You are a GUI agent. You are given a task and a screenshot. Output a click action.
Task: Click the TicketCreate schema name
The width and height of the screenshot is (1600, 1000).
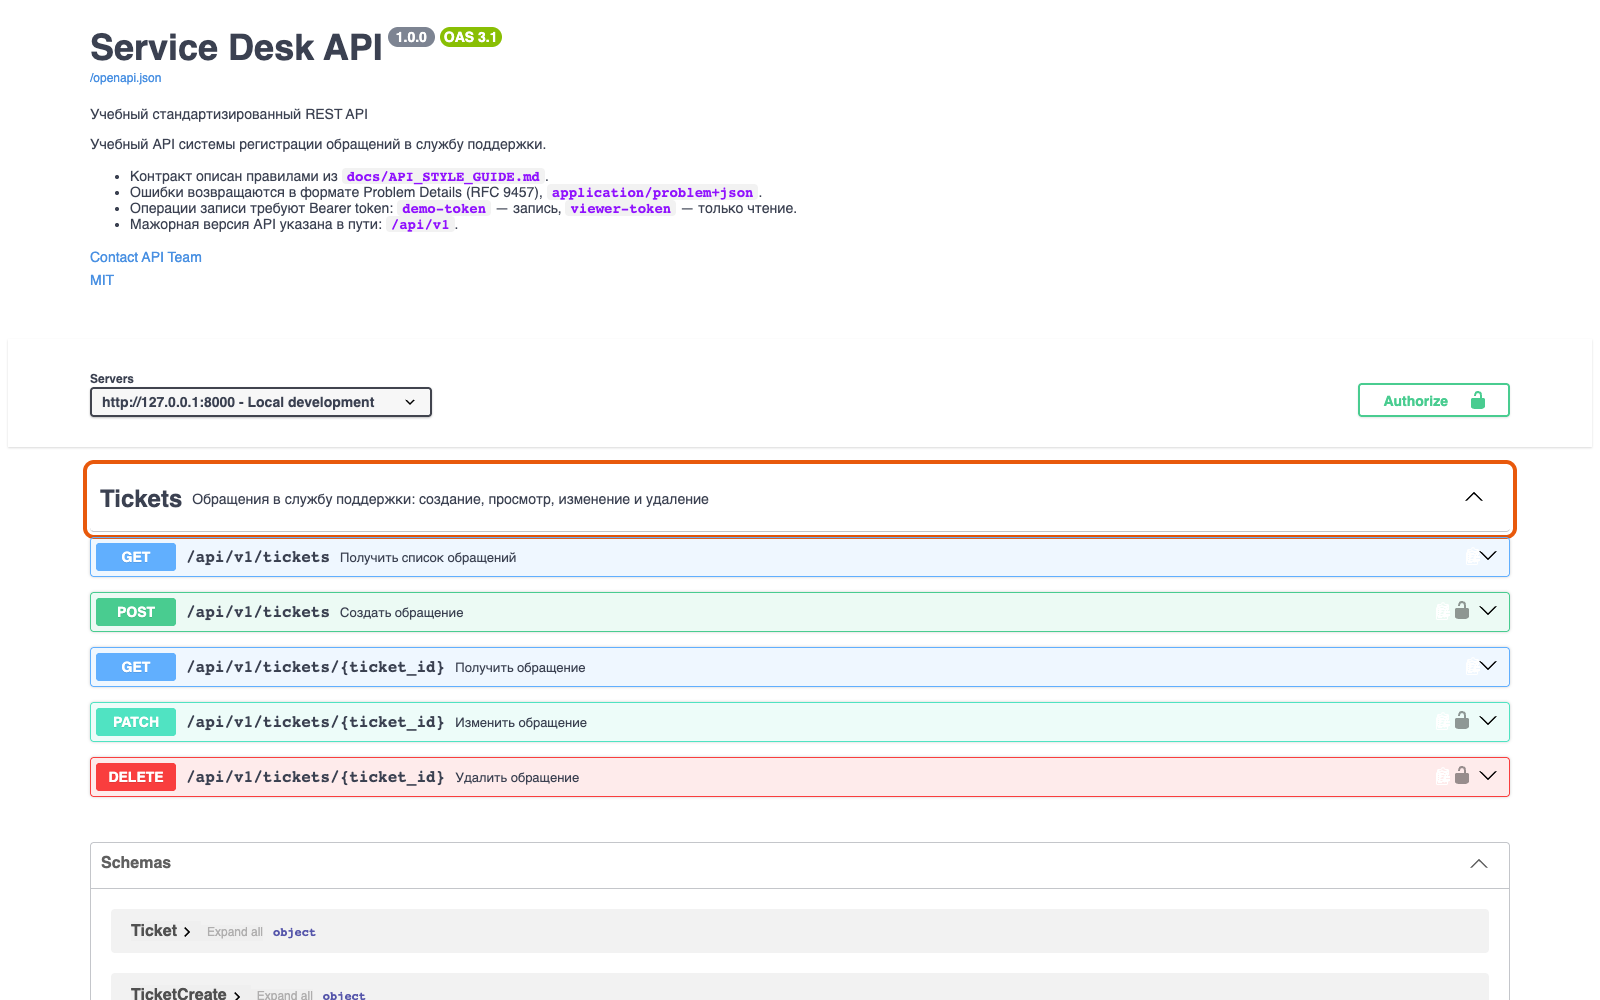coord(179,993)
